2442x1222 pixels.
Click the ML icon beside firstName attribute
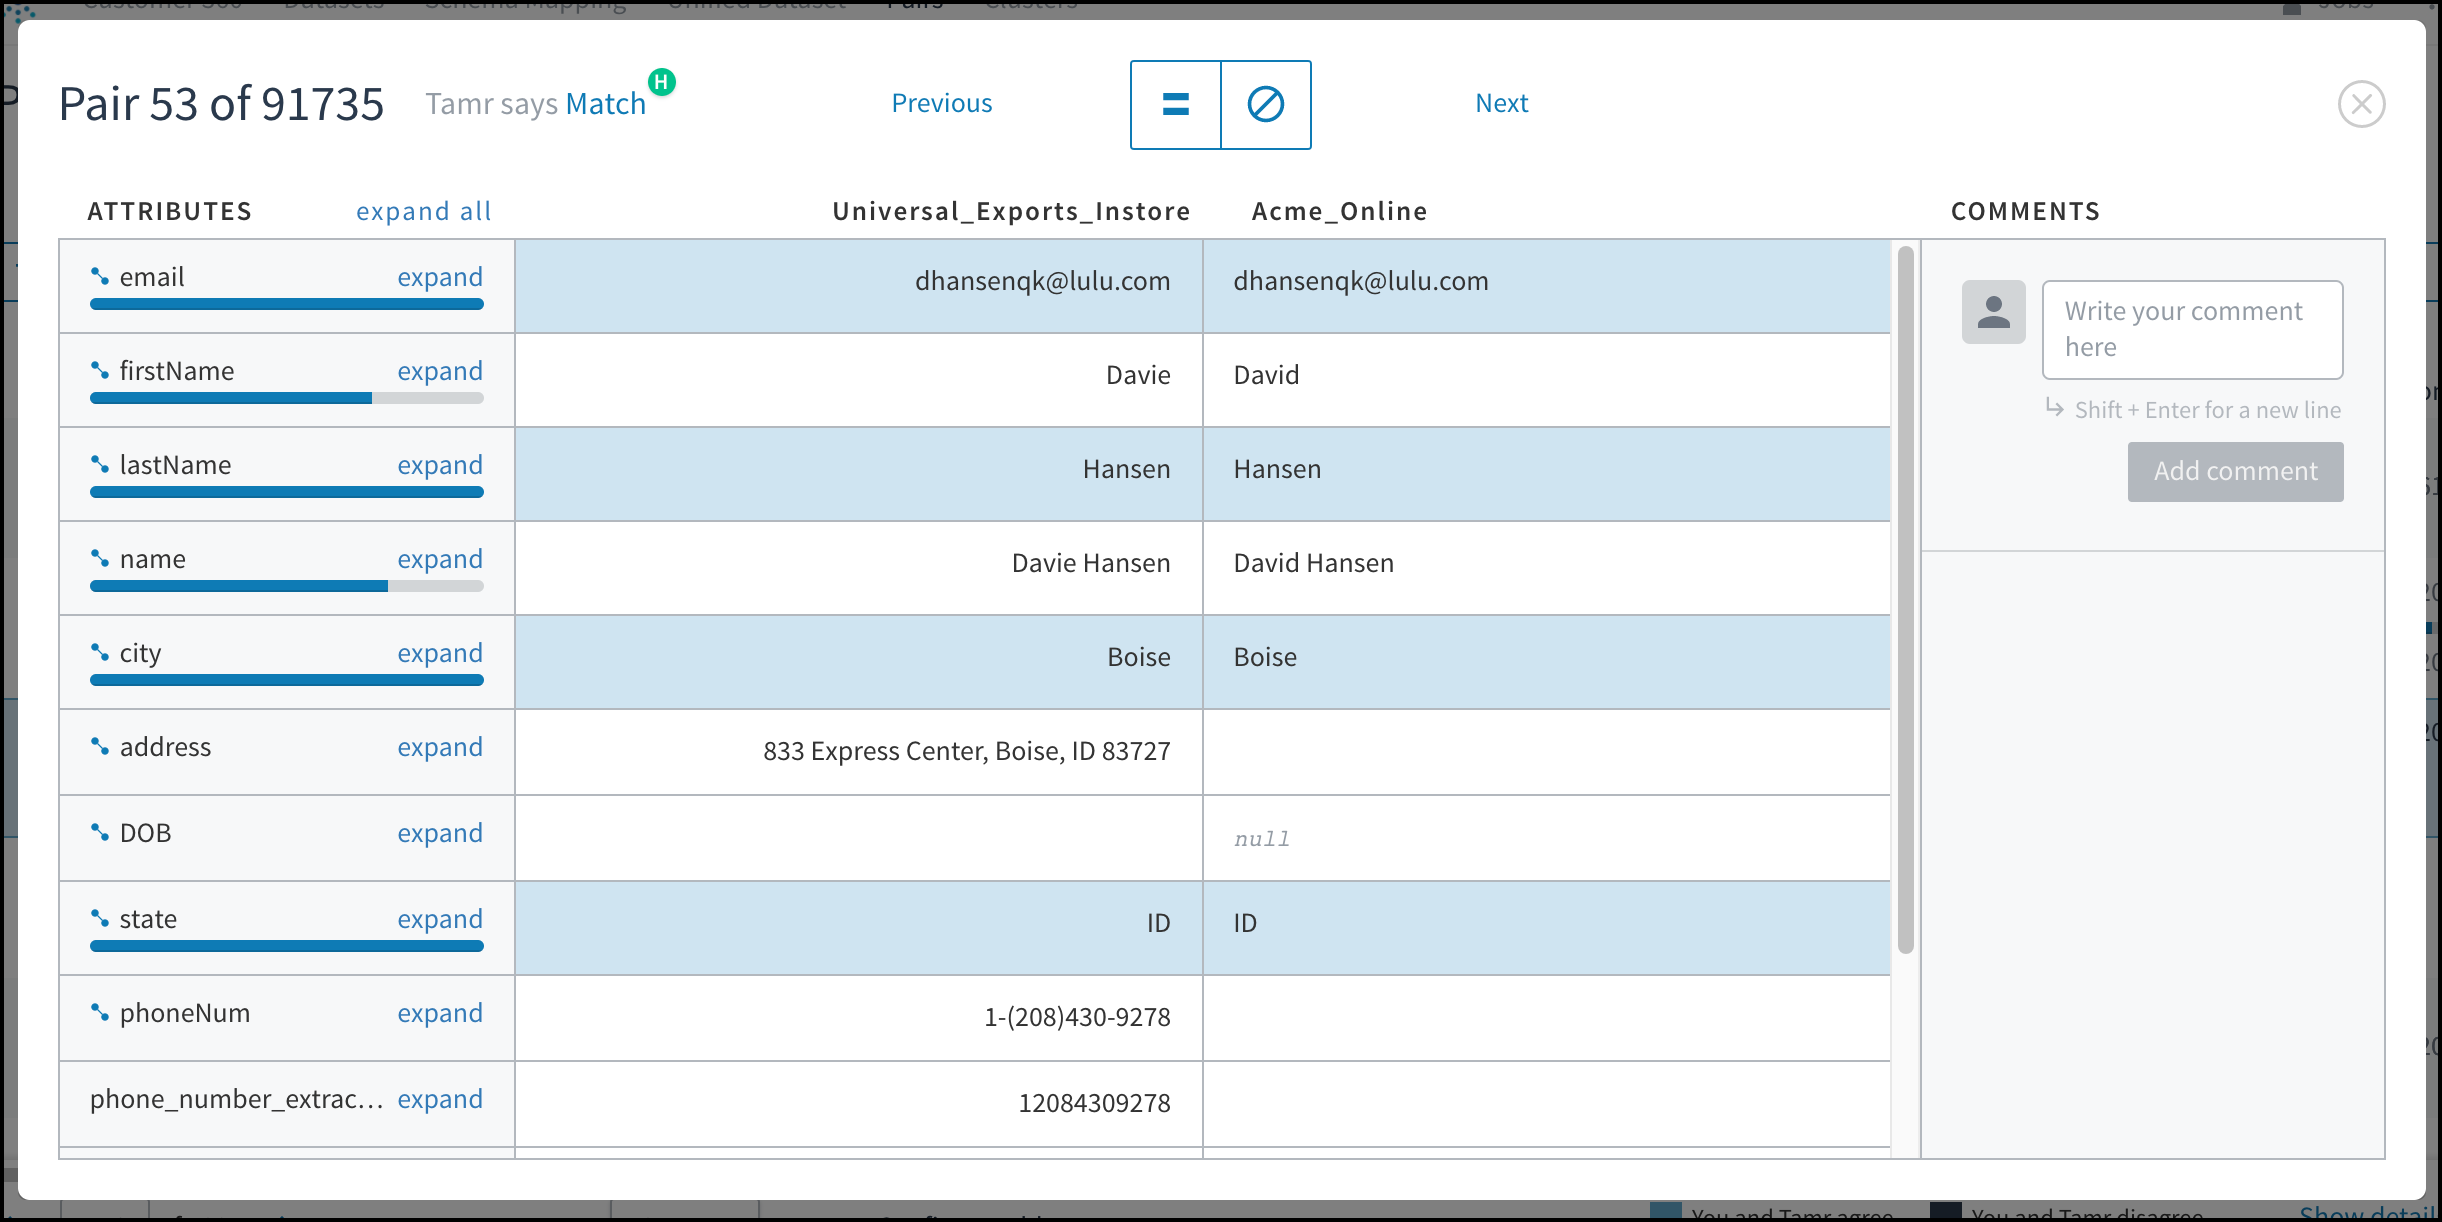point(100,370)
